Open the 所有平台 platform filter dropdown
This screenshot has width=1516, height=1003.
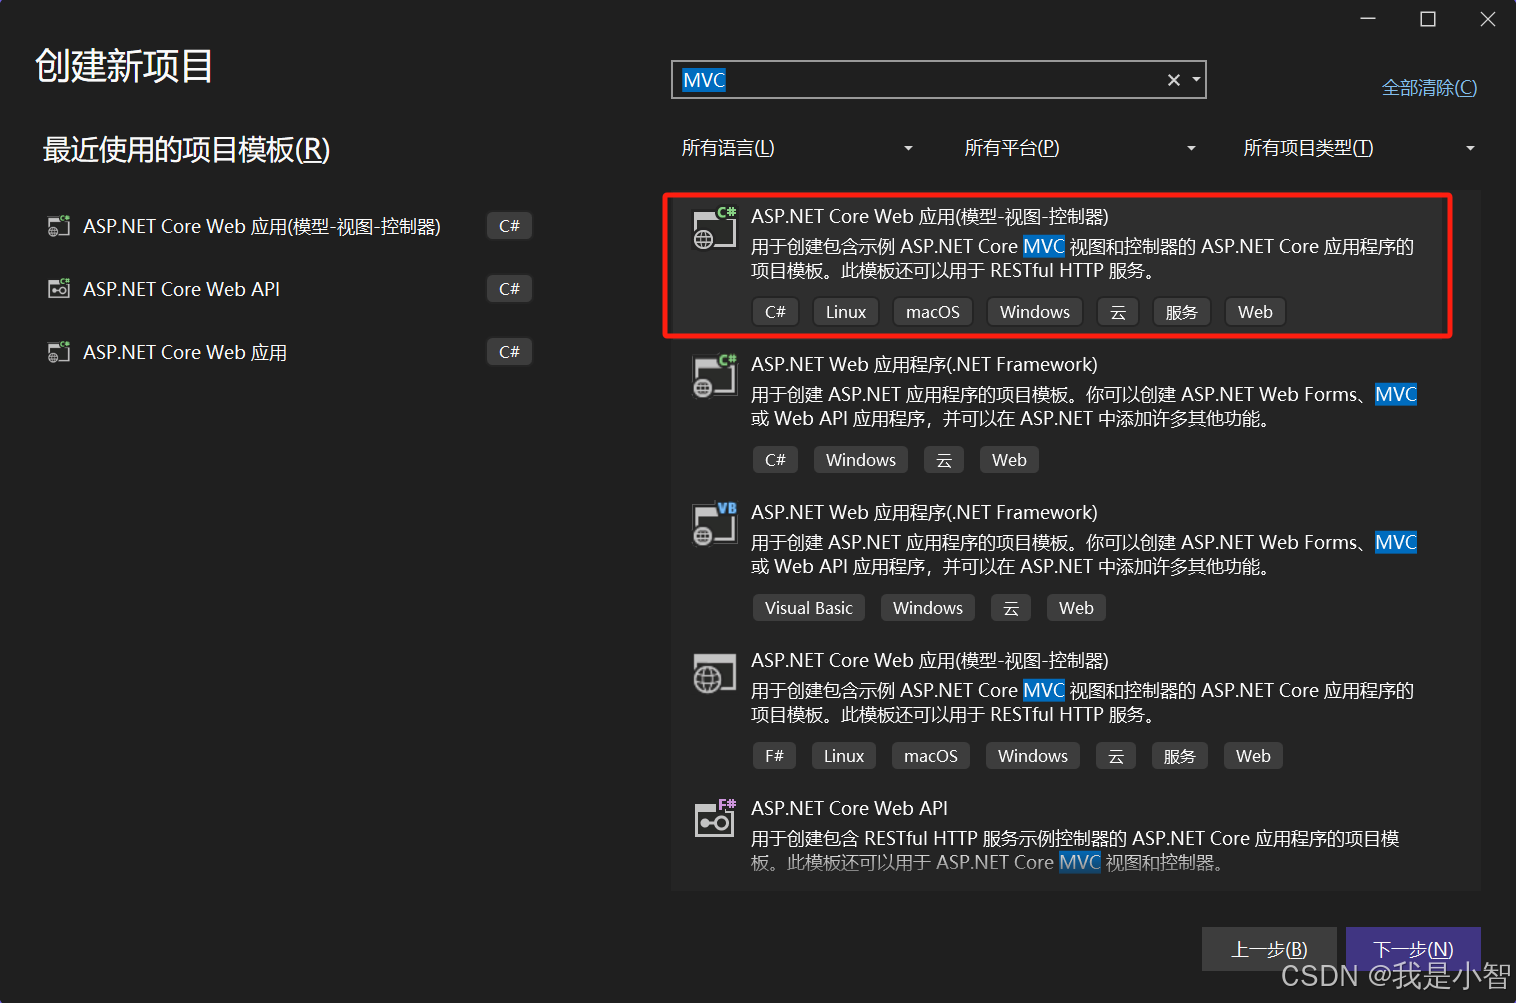[x=1080, y=148]
